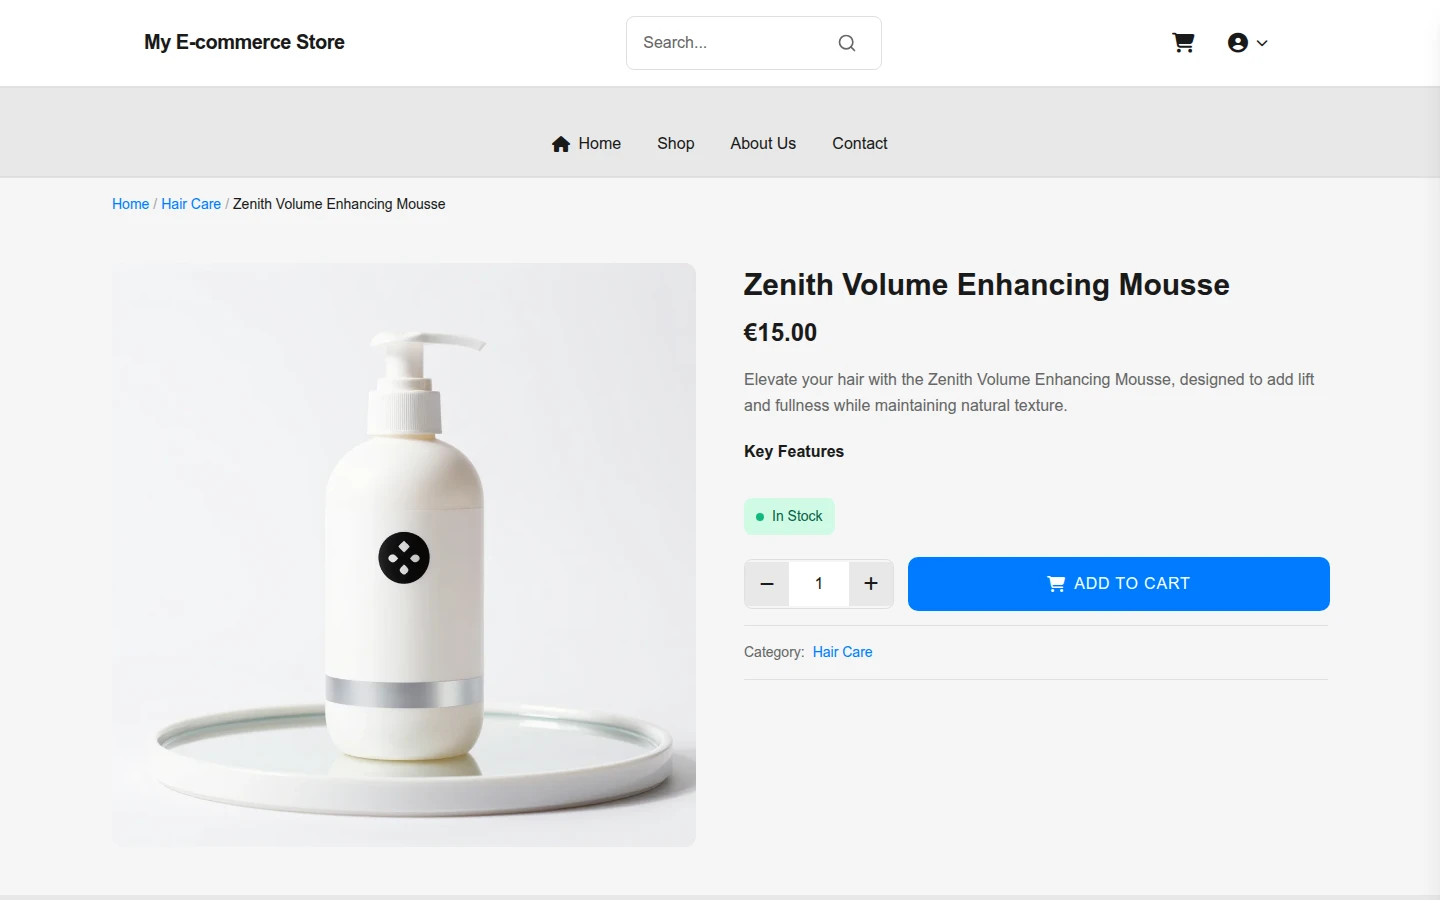
Task: Click the magnifying glass search icon
Action: pyautogui.click(x=847, y=43)
